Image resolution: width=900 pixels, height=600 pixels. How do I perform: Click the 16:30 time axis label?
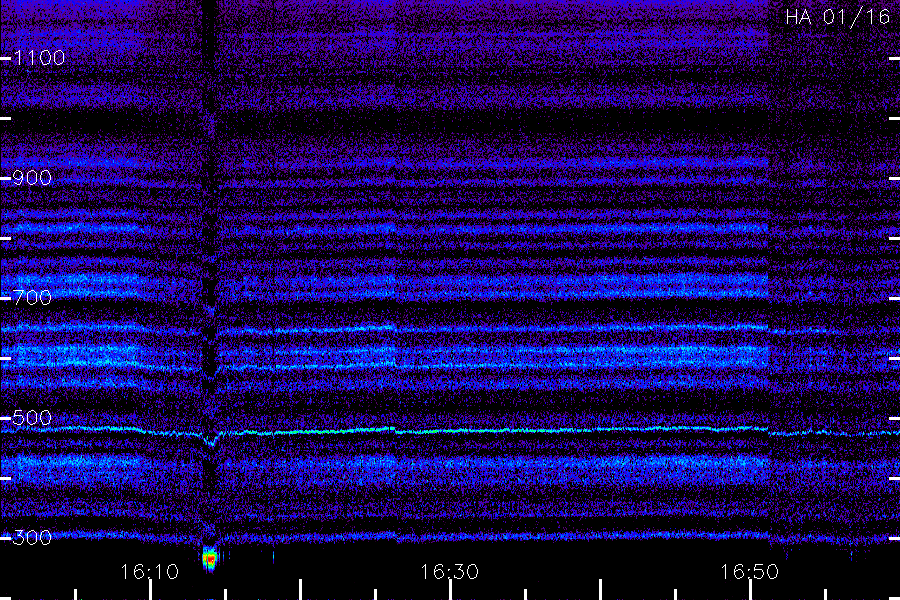pos(449,572)
